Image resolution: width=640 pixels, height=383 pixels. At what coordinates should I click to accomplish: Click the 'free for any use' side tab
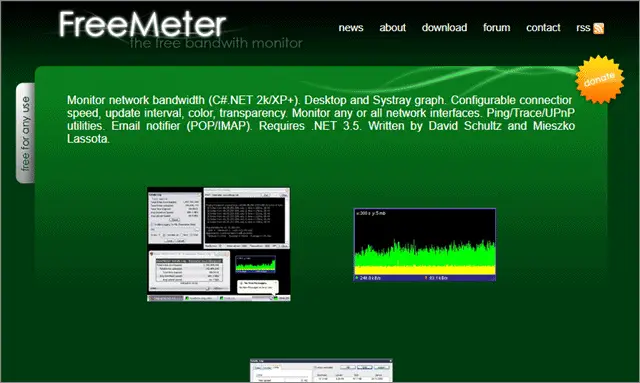pos(25,133)
